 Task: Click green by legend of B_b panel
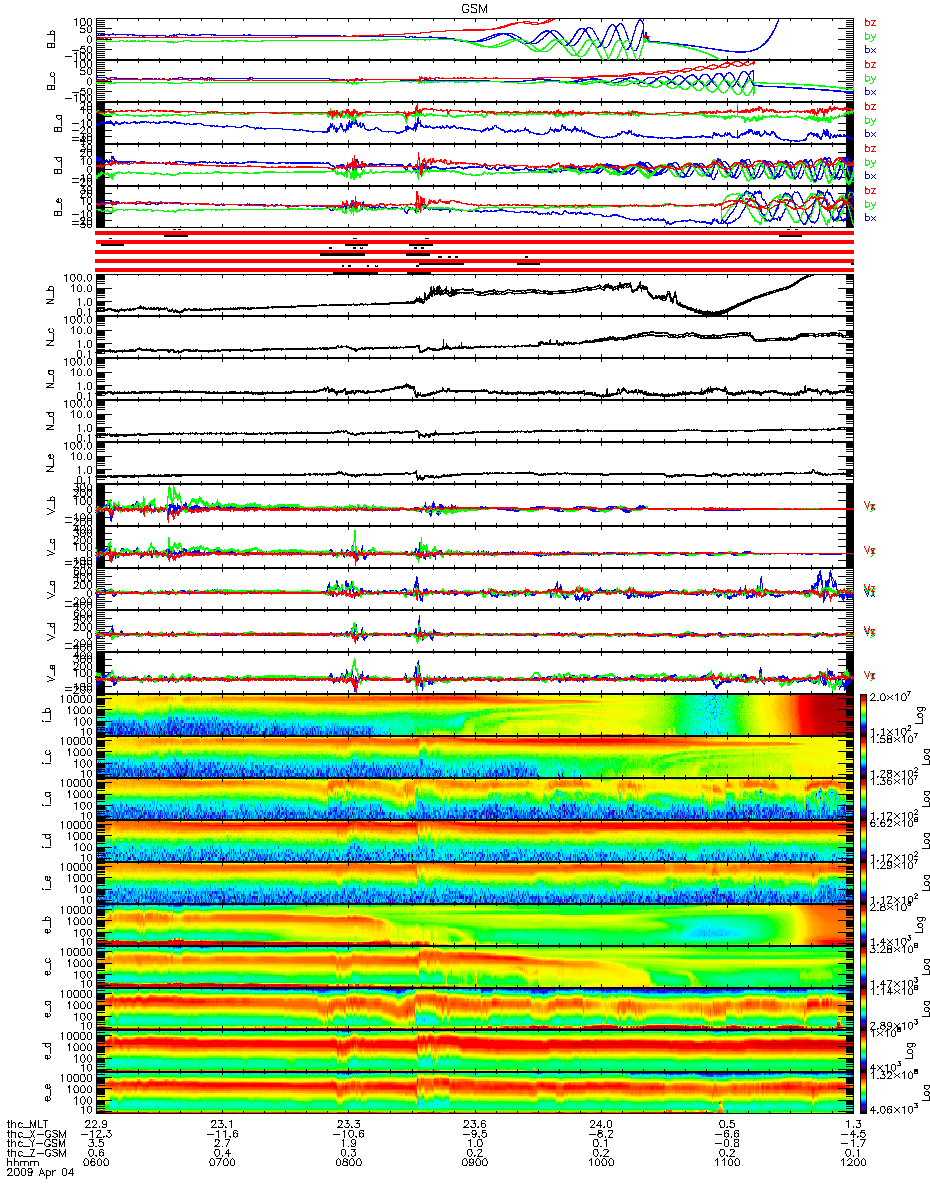(x=870, y=36)
